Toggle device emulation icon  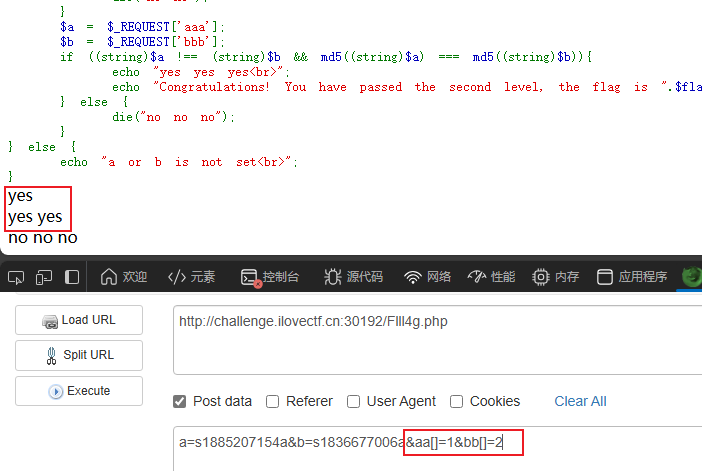pos(44,278)
